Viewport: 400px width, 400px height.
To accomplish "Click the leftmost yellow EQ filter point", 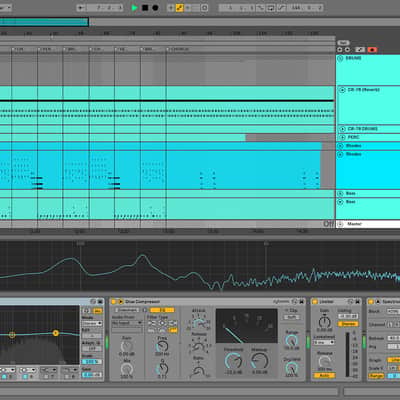I will [12, 335].
